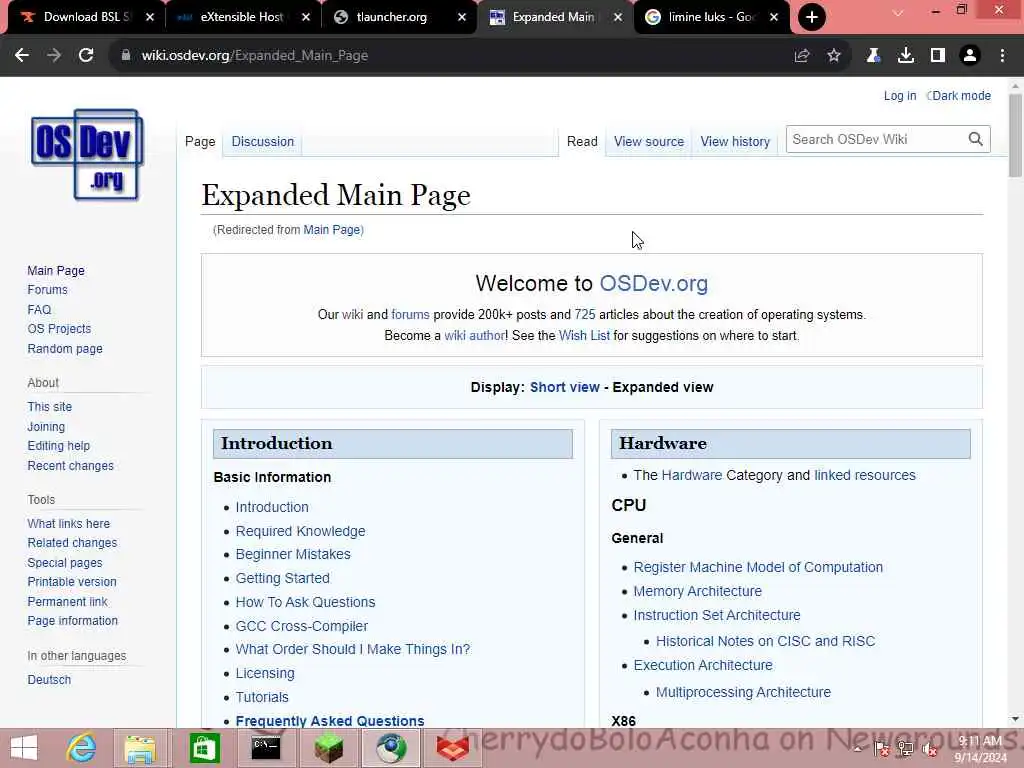Click the tab search chevron in title bar
Viewport: 1024px width, 768px height.
[898, 13]
